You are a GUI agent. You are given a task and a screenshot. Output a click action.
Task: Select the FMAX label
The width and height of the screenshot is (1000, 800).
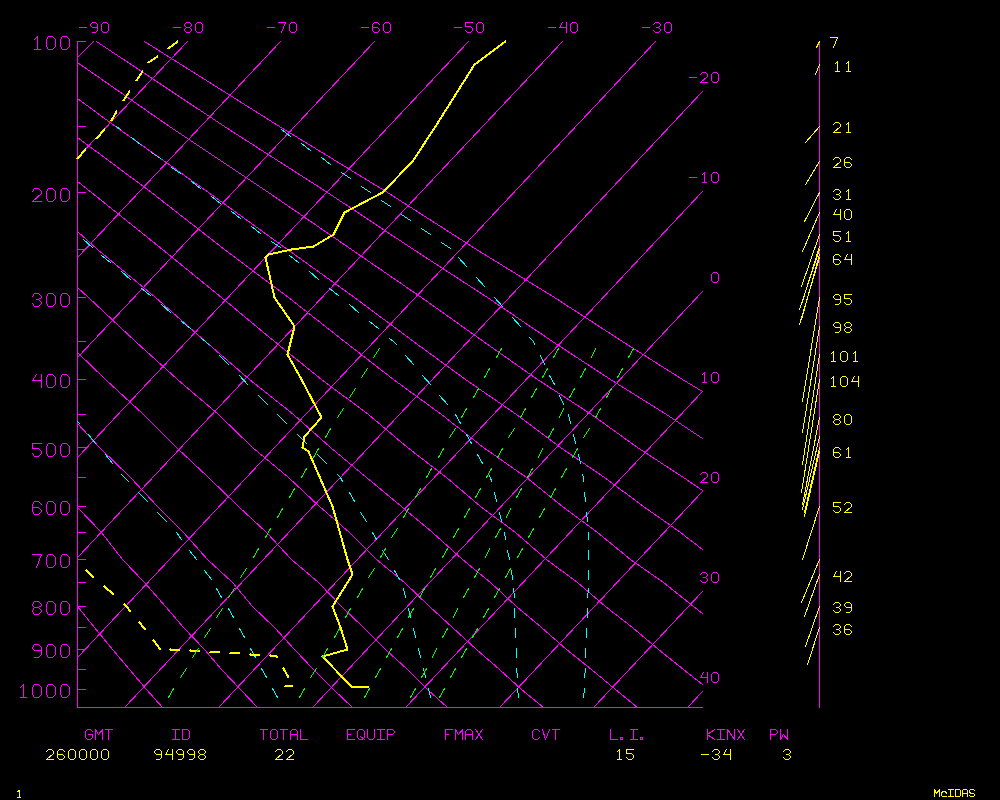463,735
